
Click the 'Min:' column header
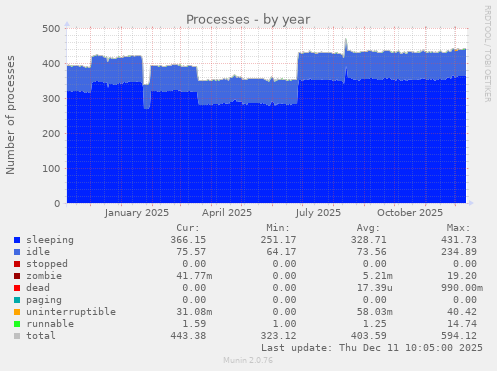click(278, 228)
